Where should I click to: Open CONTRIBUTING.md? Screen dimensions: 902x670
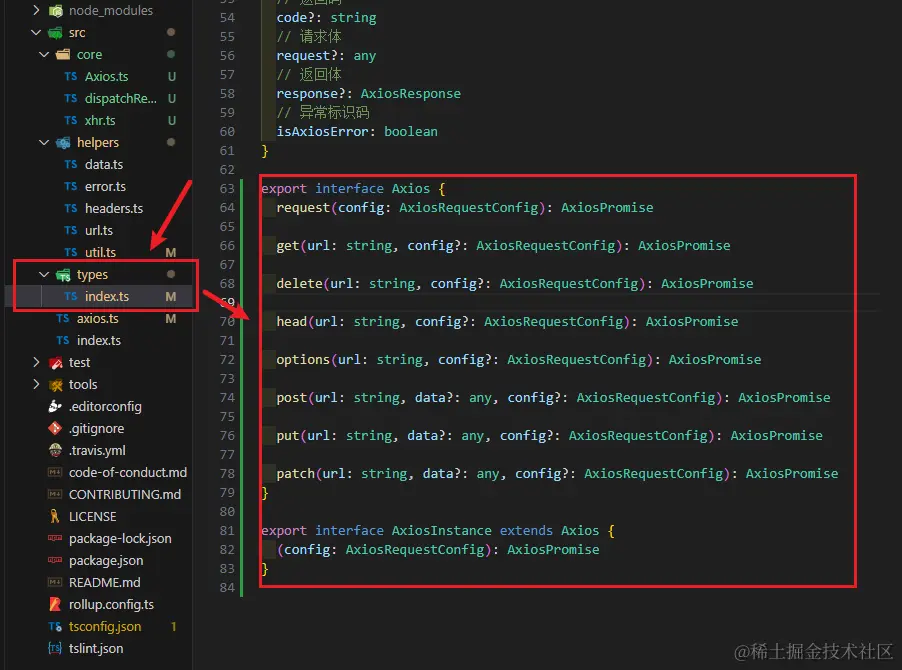125,494
